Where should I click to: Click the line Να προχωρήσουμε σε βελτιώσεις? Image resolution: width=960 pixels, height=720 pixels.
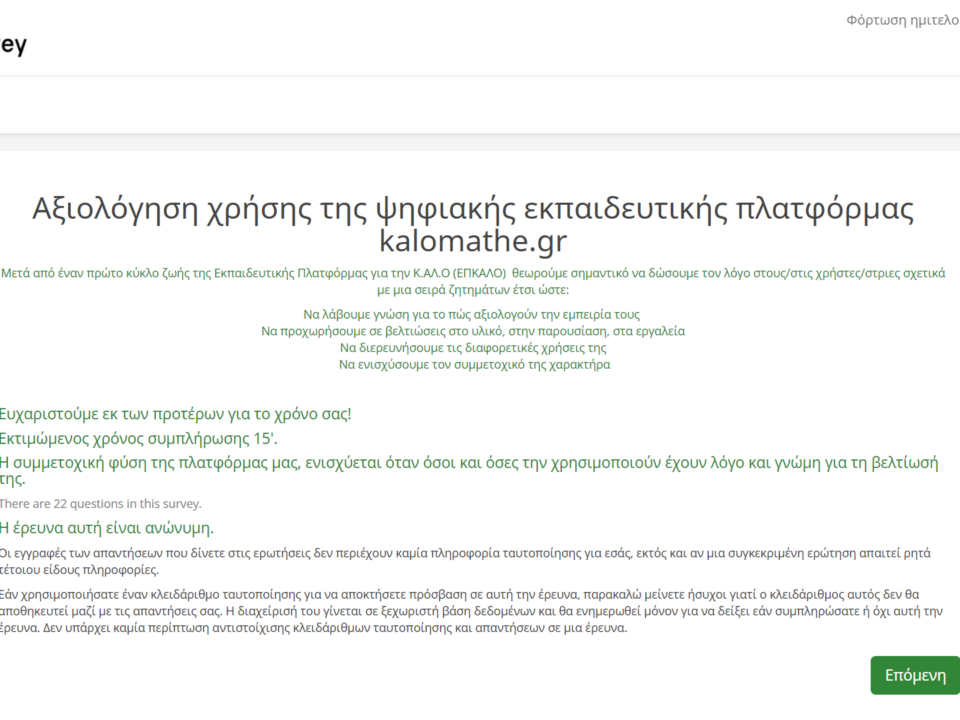(x=472, y=331)
